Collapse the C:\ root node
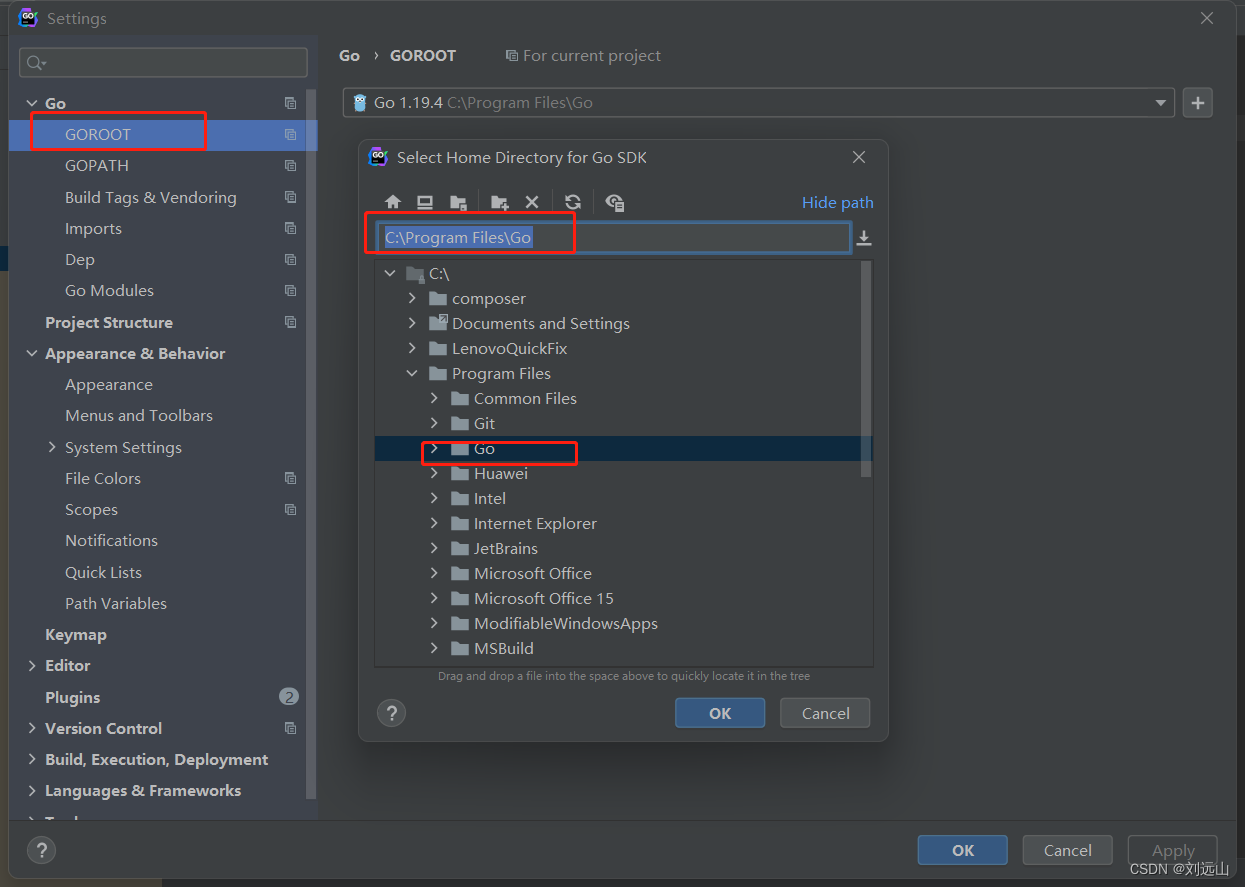1245x887 pixels. coord(390,273)
